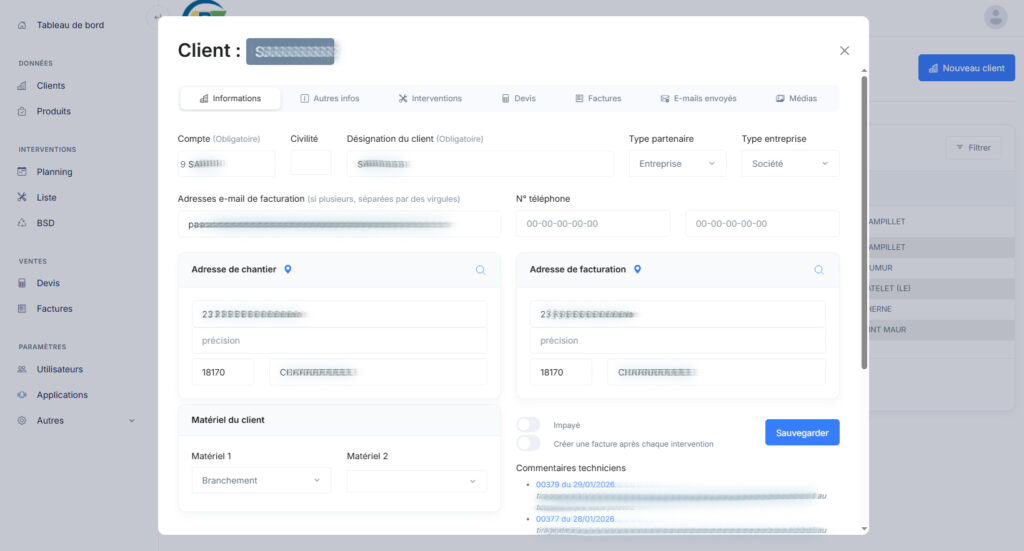Toggle the Impayé switch
This screenshot has height=551, width=1024.
[528, 425]
